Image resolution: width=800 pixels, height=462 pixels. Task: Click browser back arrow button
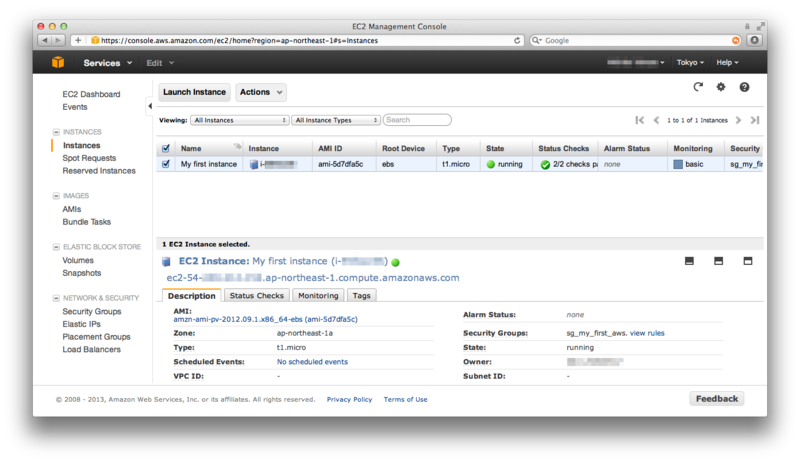click(45, 40)
